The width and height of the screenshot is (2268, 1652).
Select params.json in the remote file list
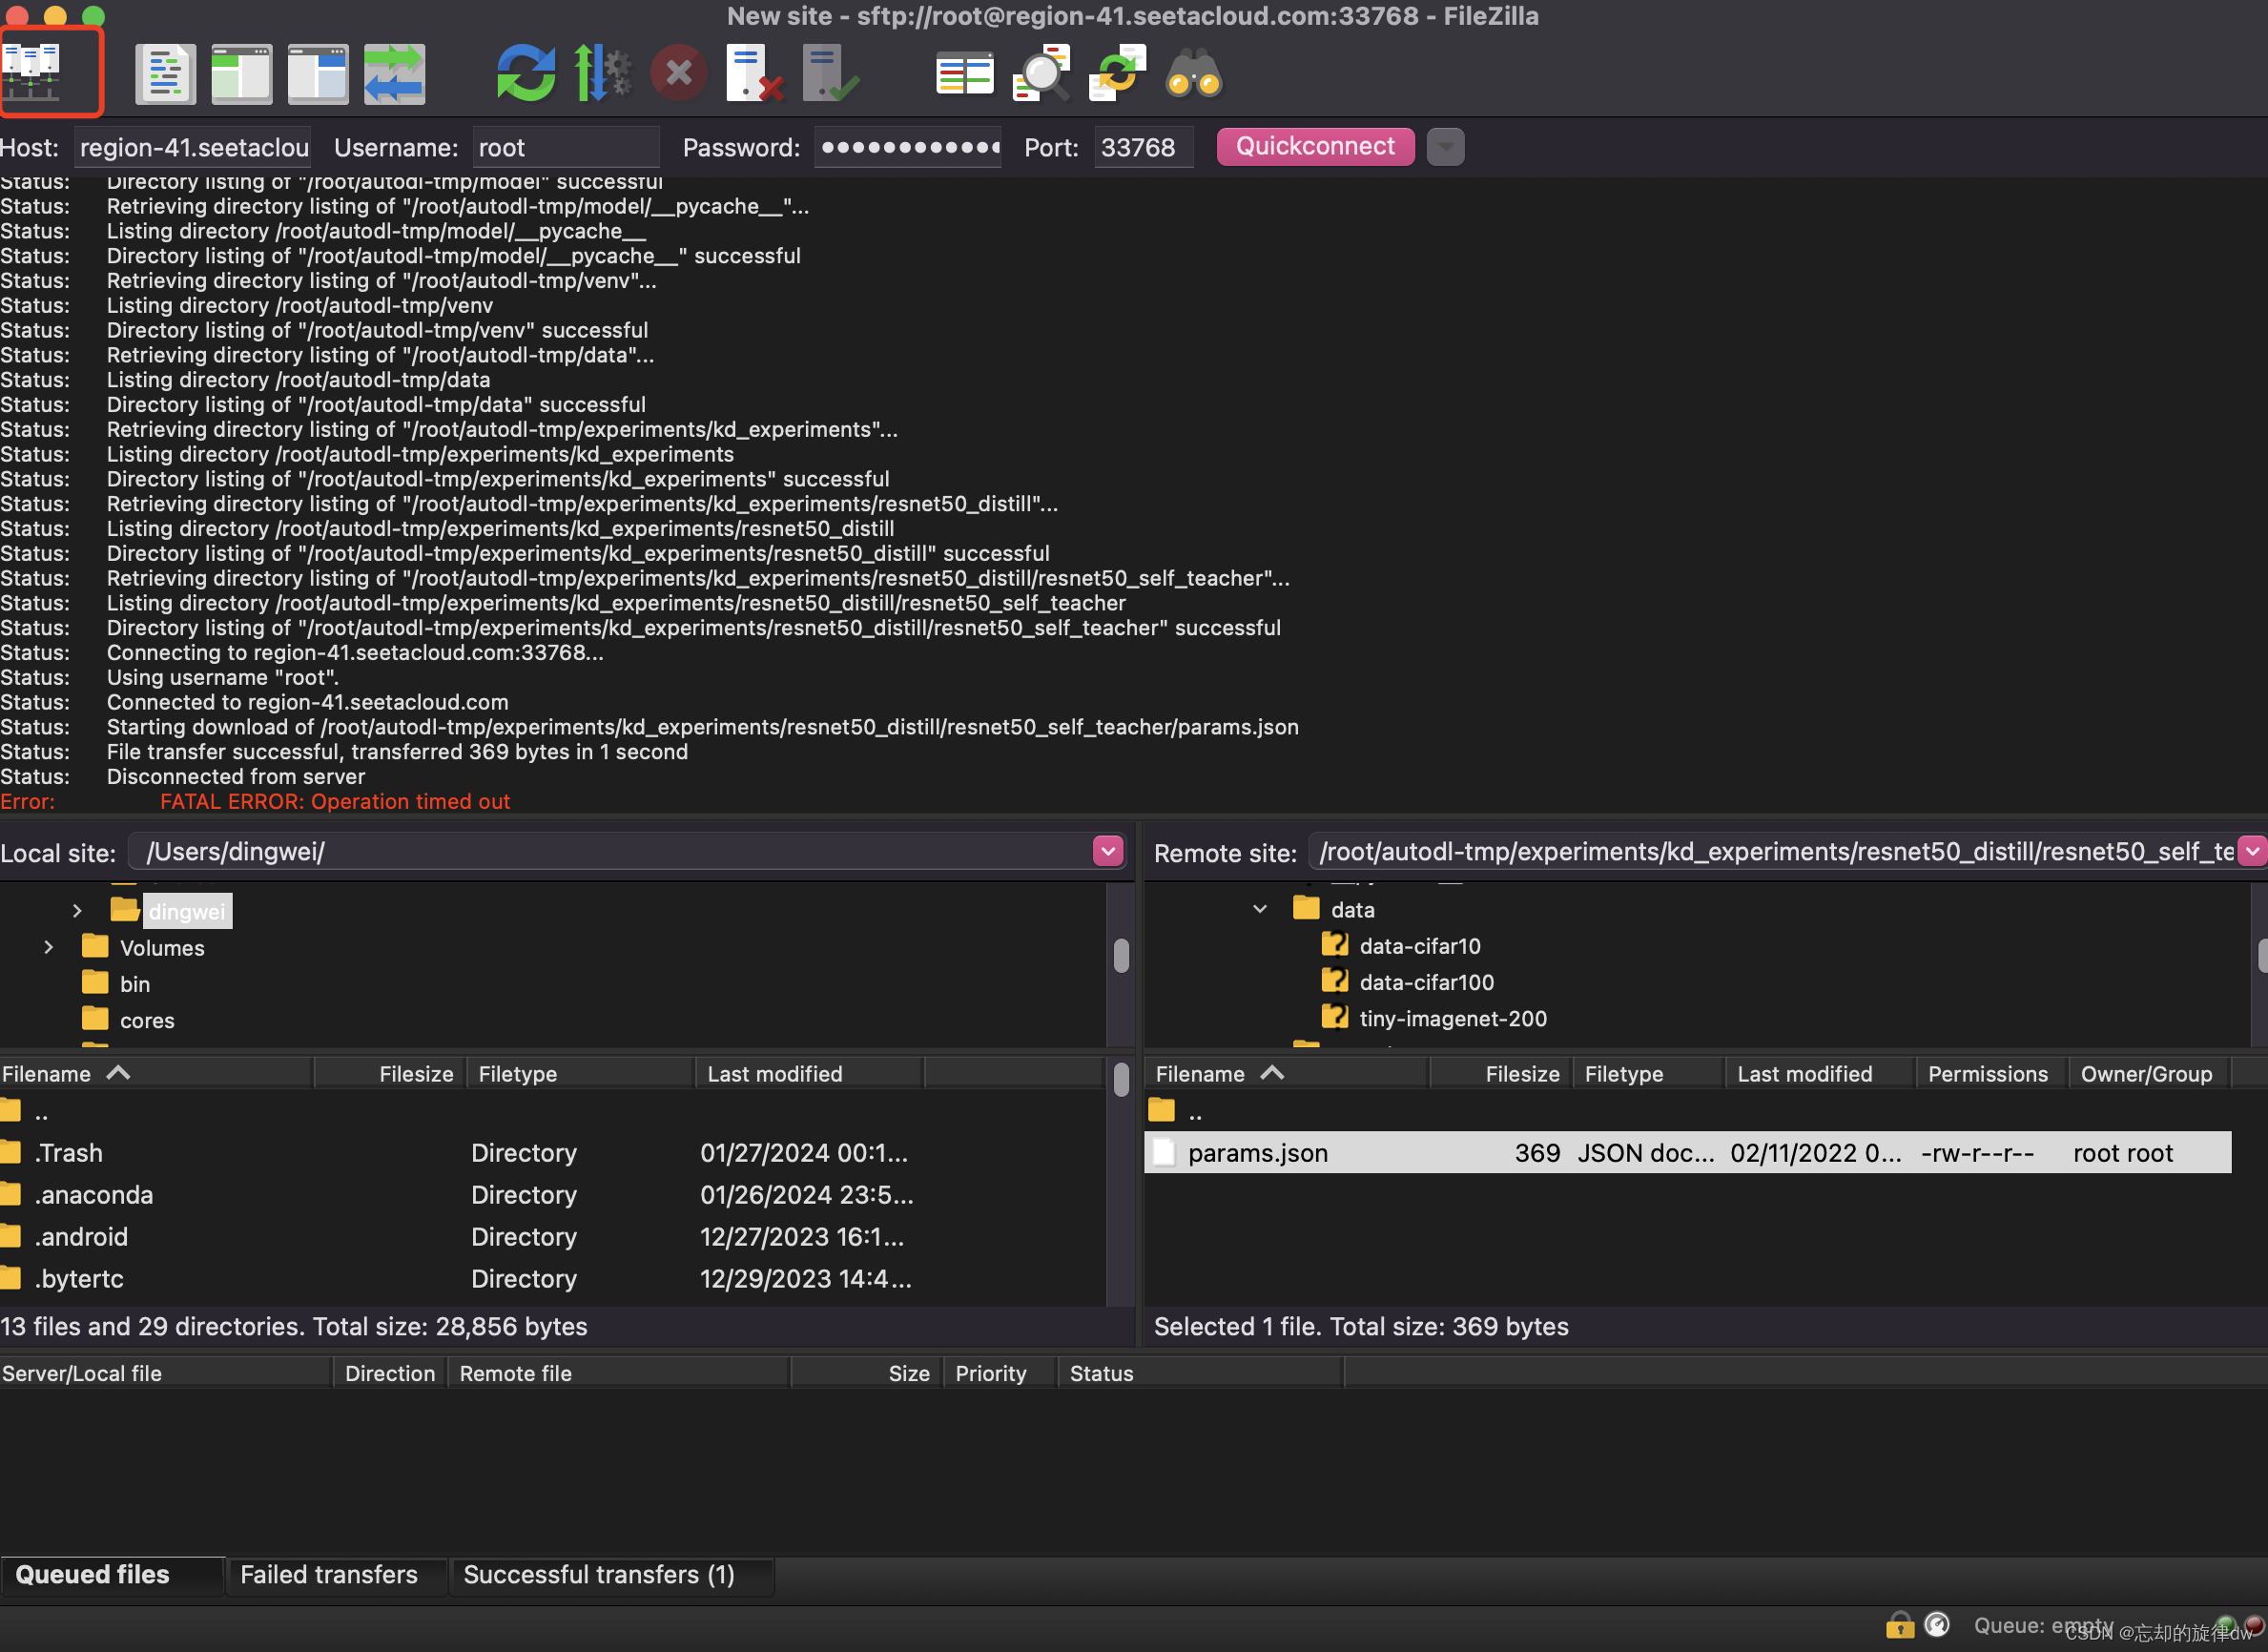pos(1257,1153)
